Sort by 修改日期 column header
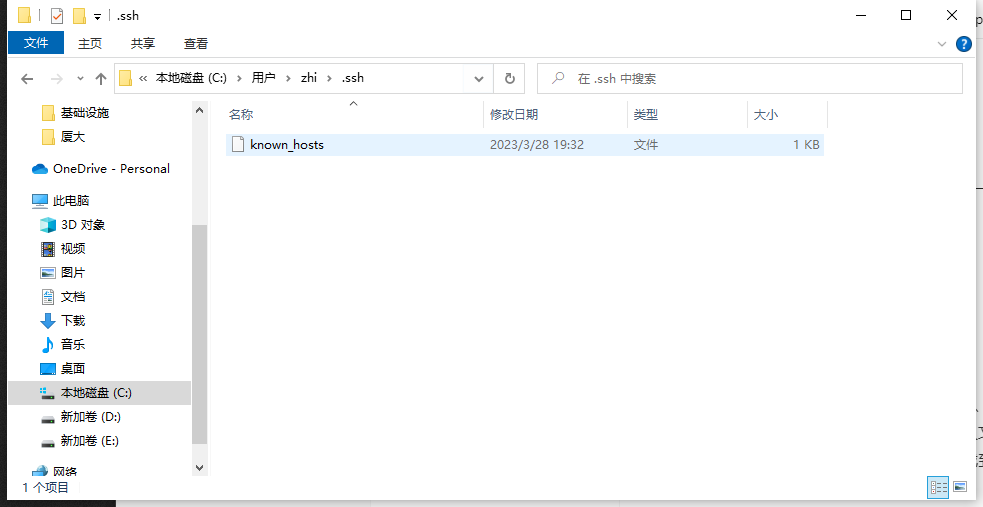 pyautogui.click(x=514, y=115)
